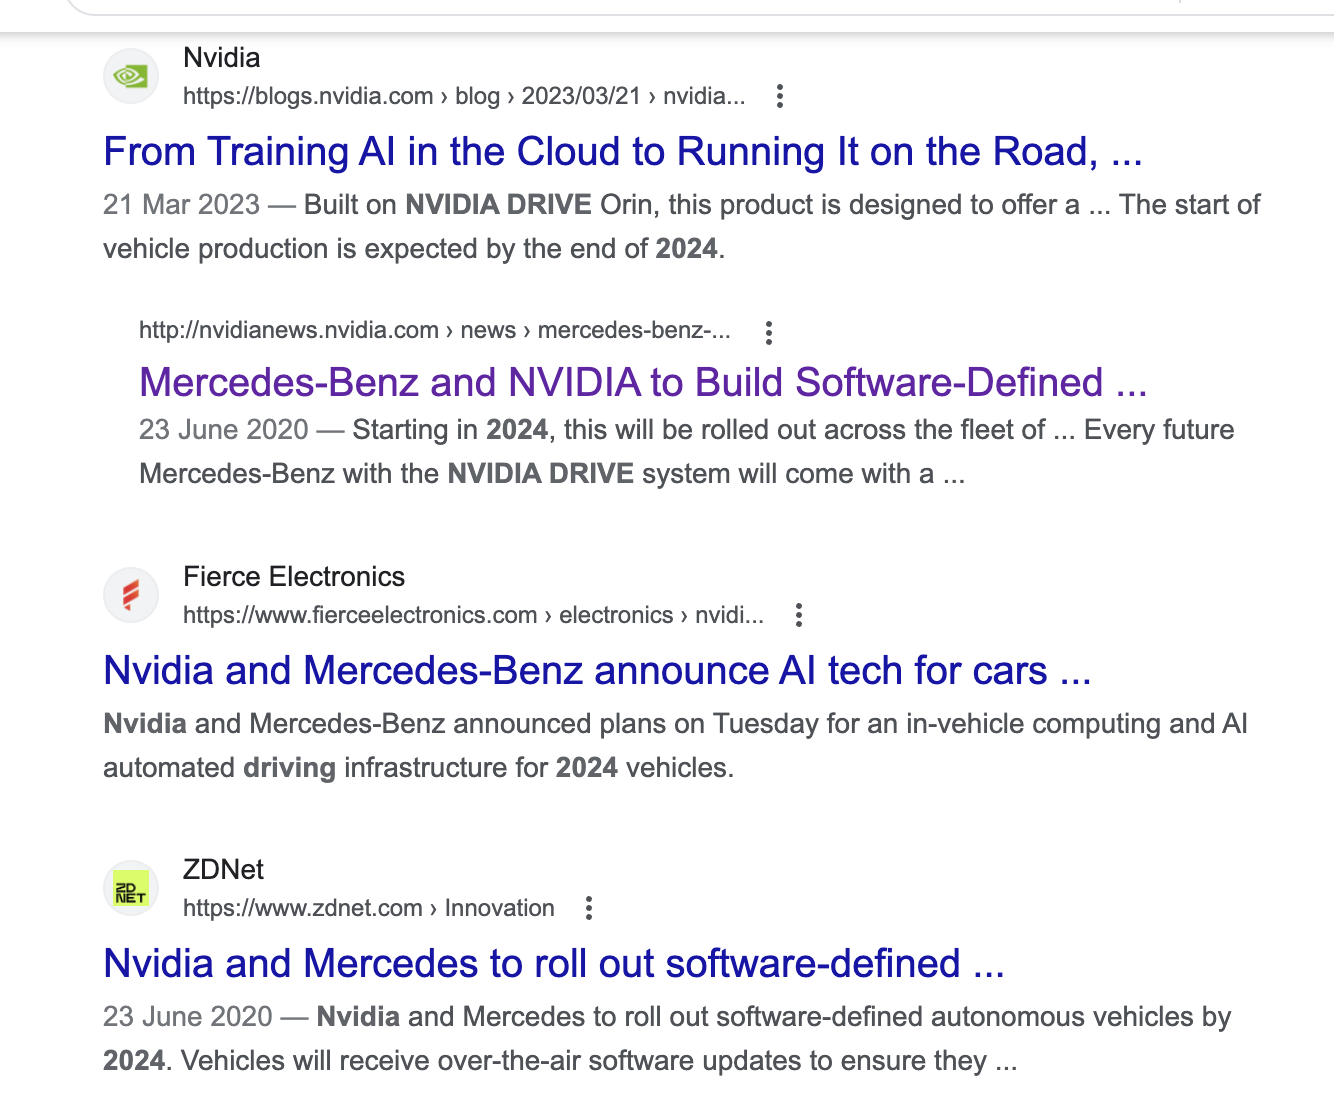Open more options for nvidianews.nvidia.com result

click(x=769, y=332)
